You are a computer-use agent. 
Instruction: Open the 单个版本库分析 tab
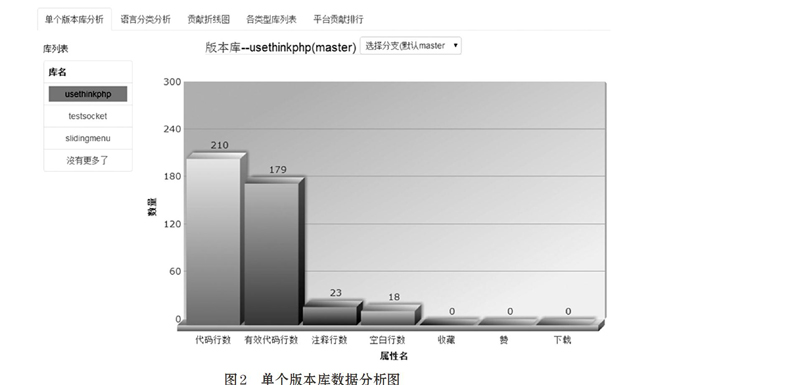[x=74, y=19]
